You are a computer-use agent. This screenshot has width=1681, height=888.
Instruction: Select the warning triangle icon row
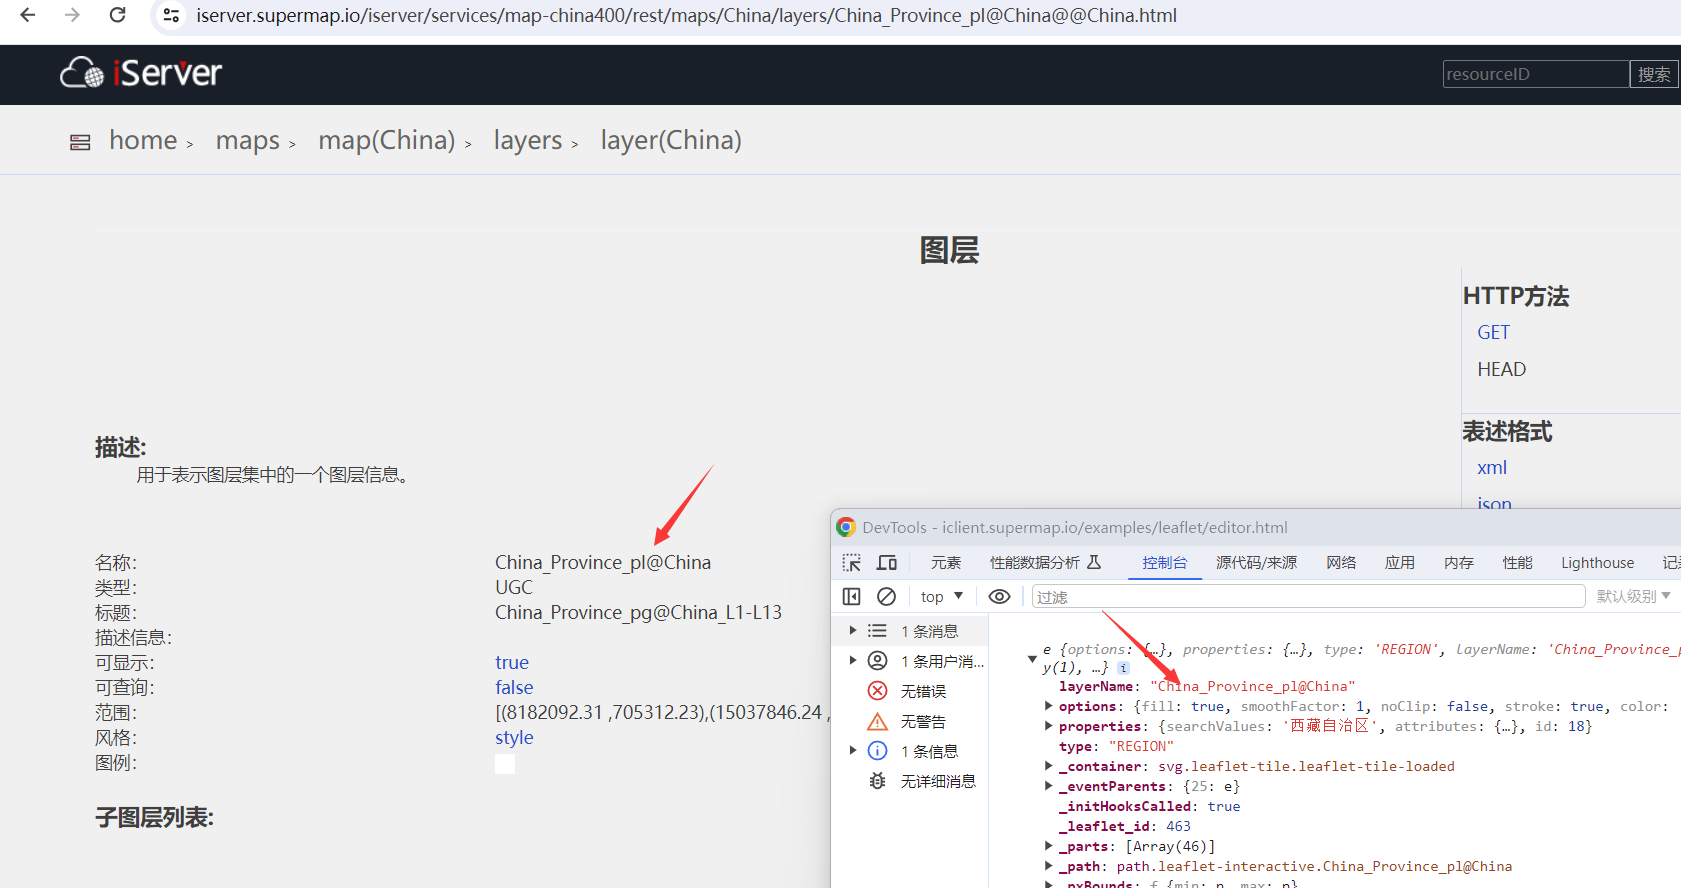pos(877,721)
